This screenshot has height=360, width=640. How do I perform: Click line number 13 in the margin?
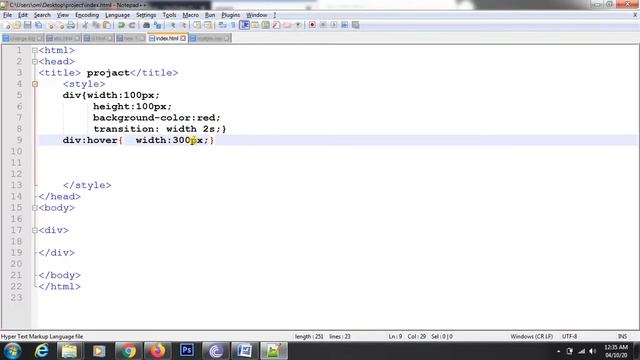point(16,185)
